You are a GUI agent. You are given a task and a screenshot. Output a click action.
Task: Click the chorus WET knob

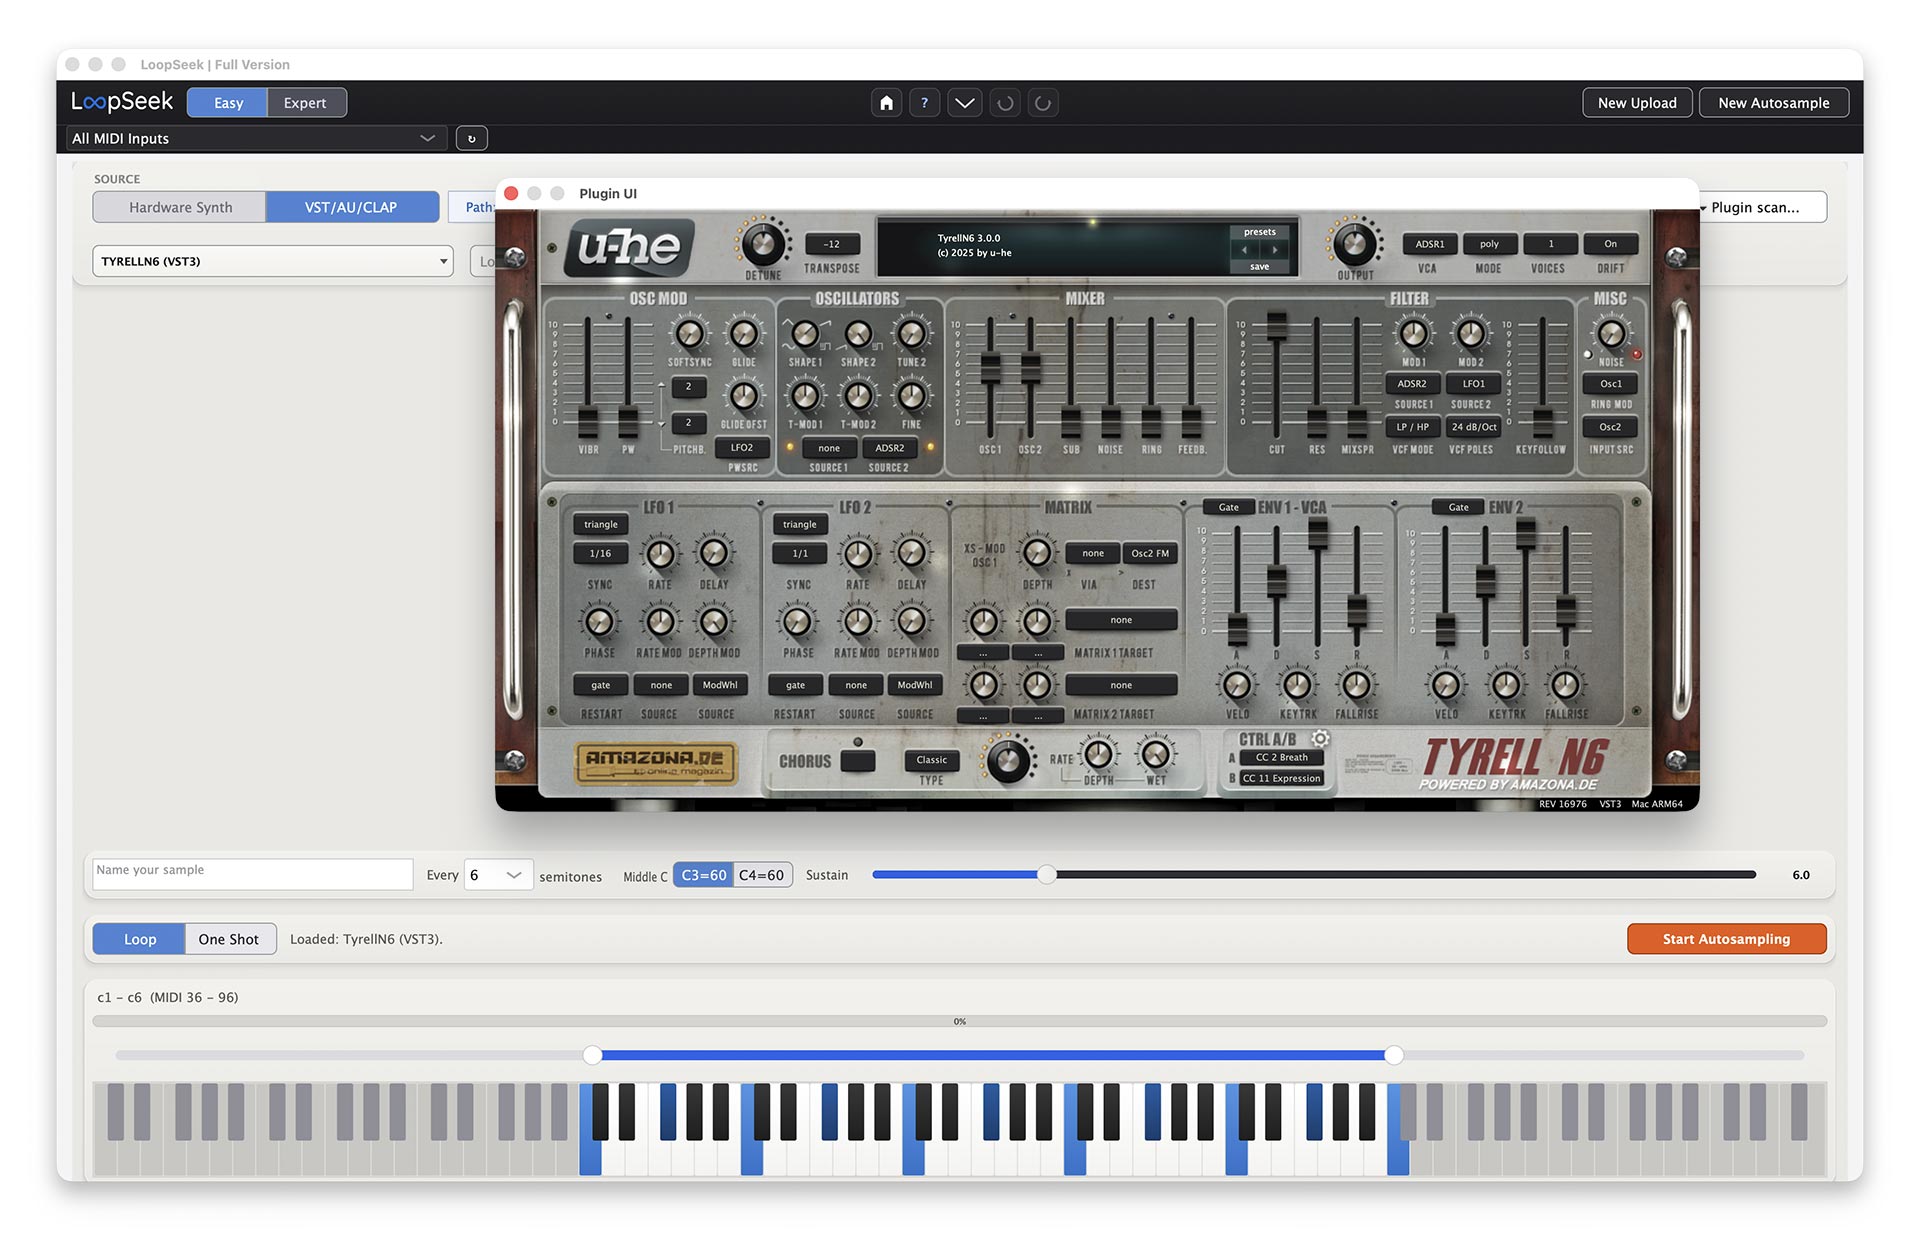tap(1155, 754)
